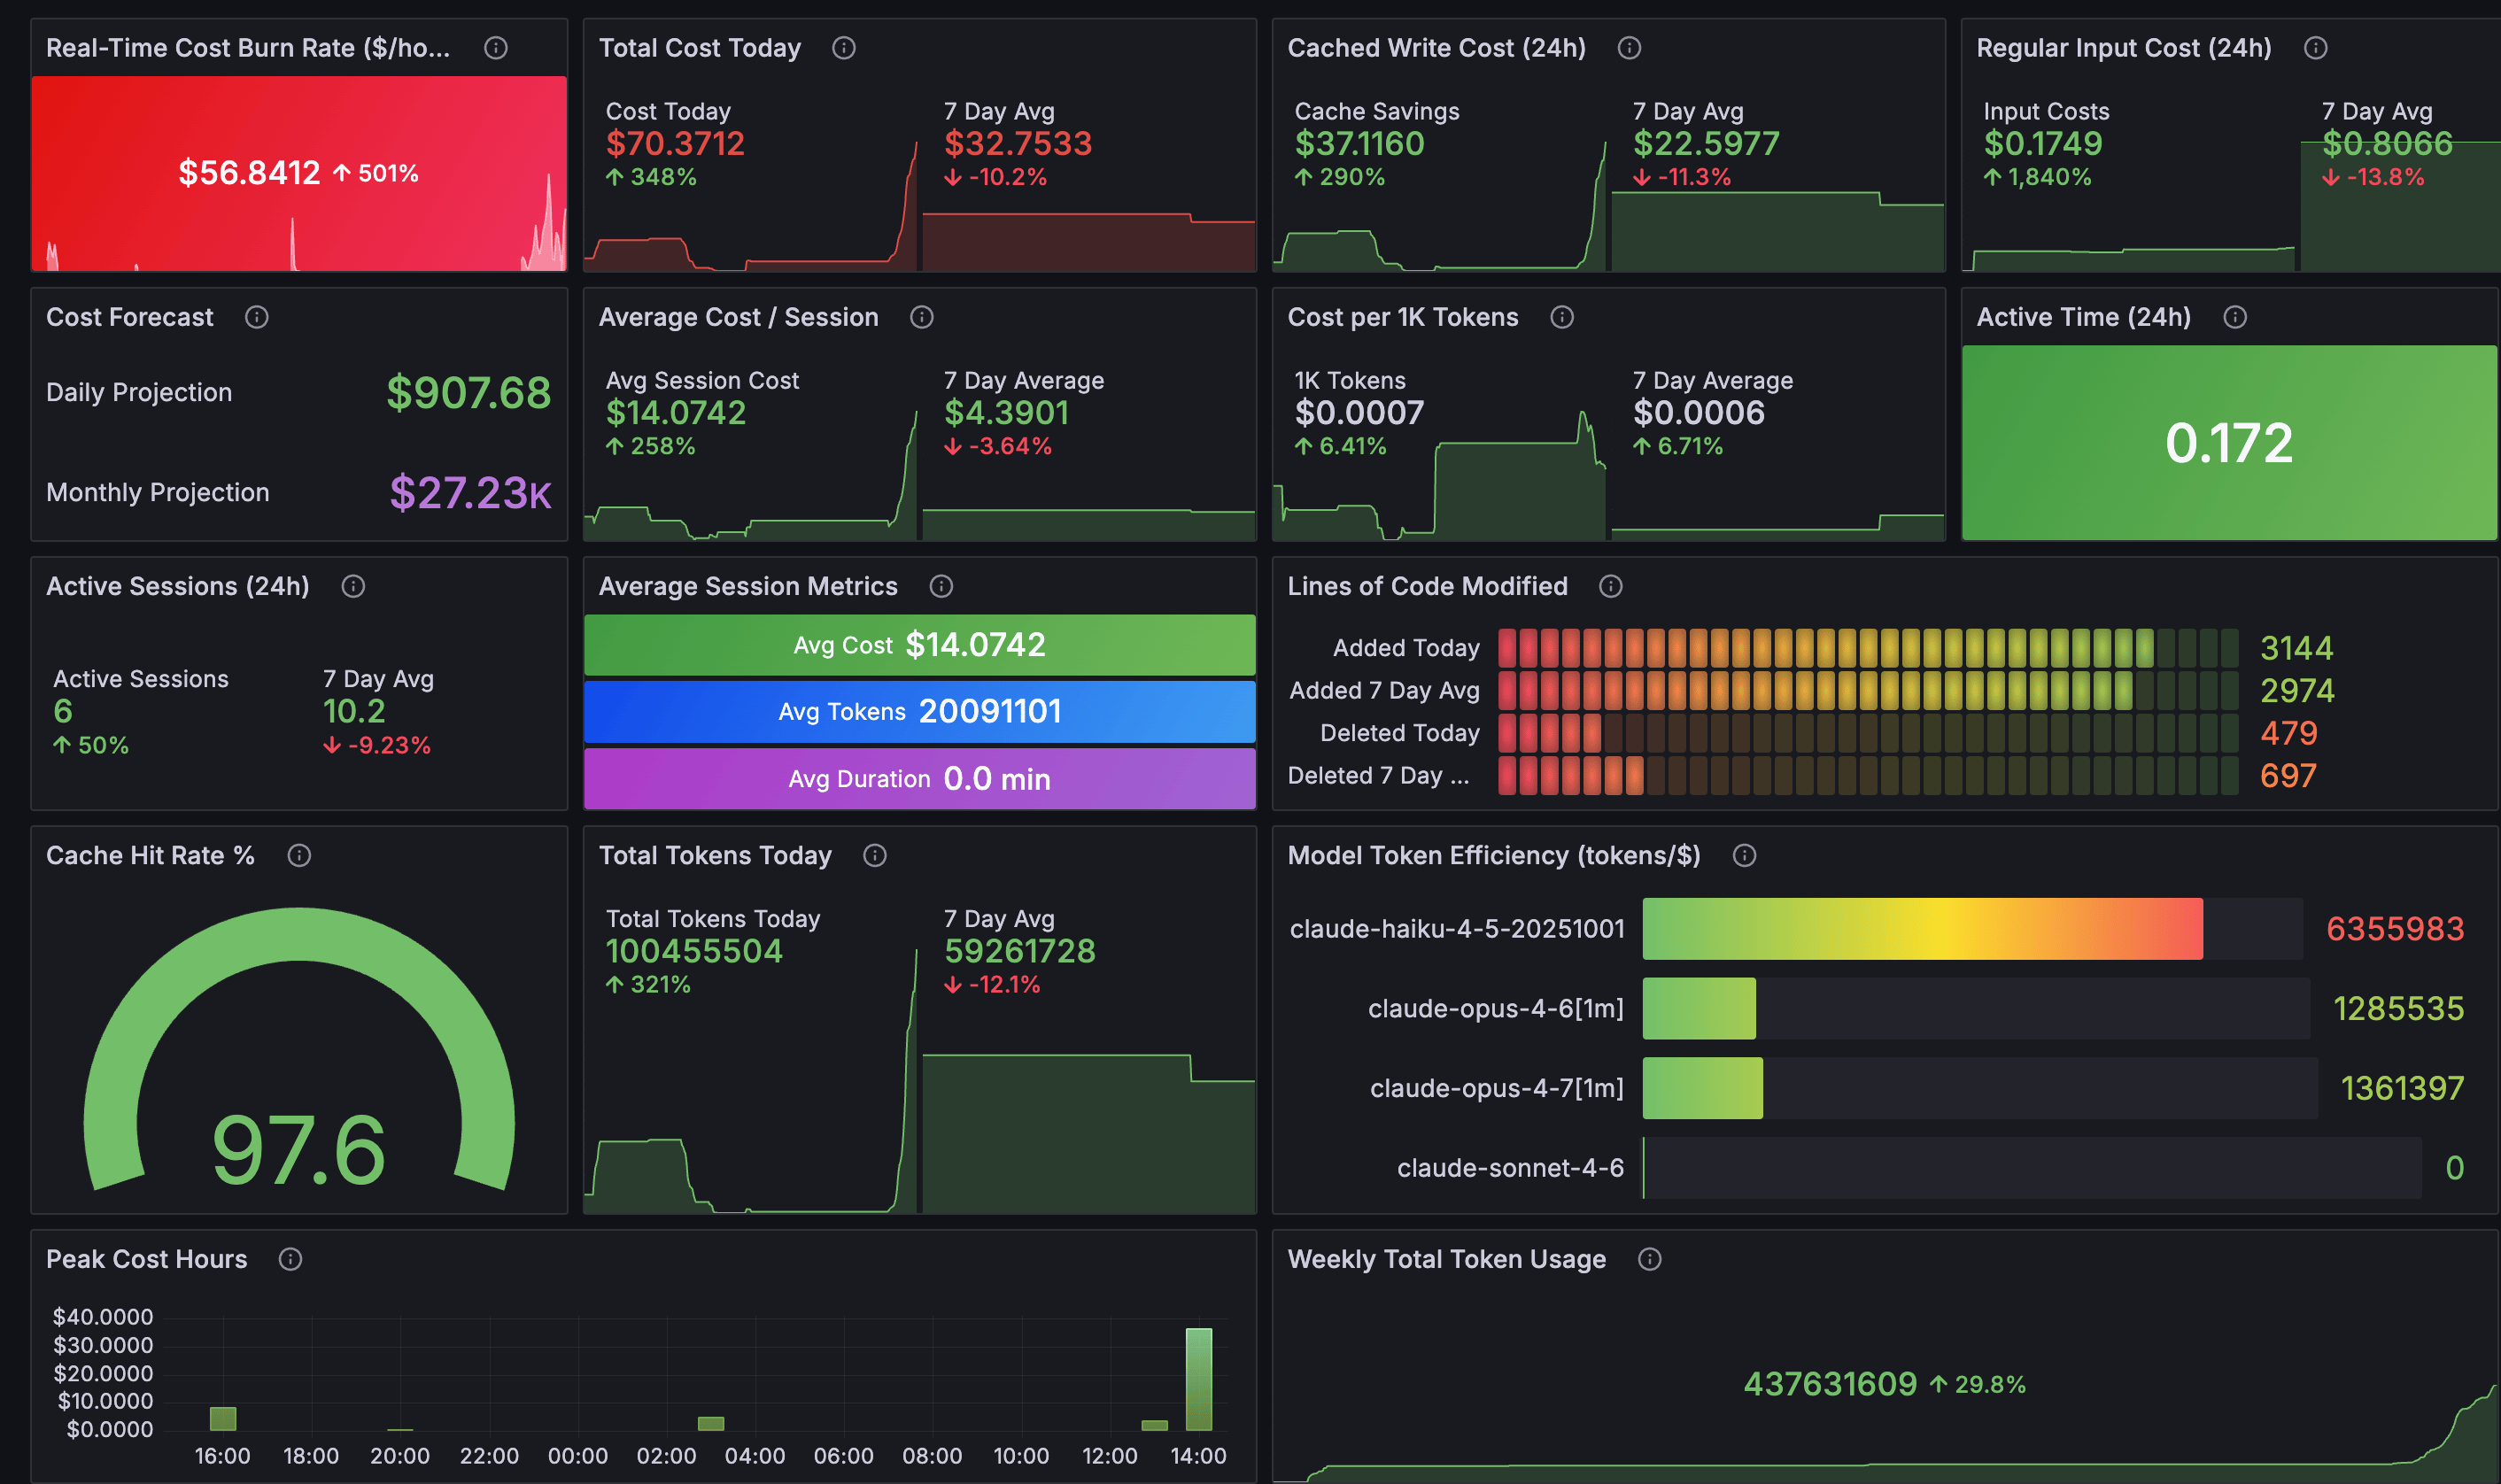Open the Cost per 1K Tokens panel title menu
This screenshot has height=1484, width=2501.
[1401, 317]
